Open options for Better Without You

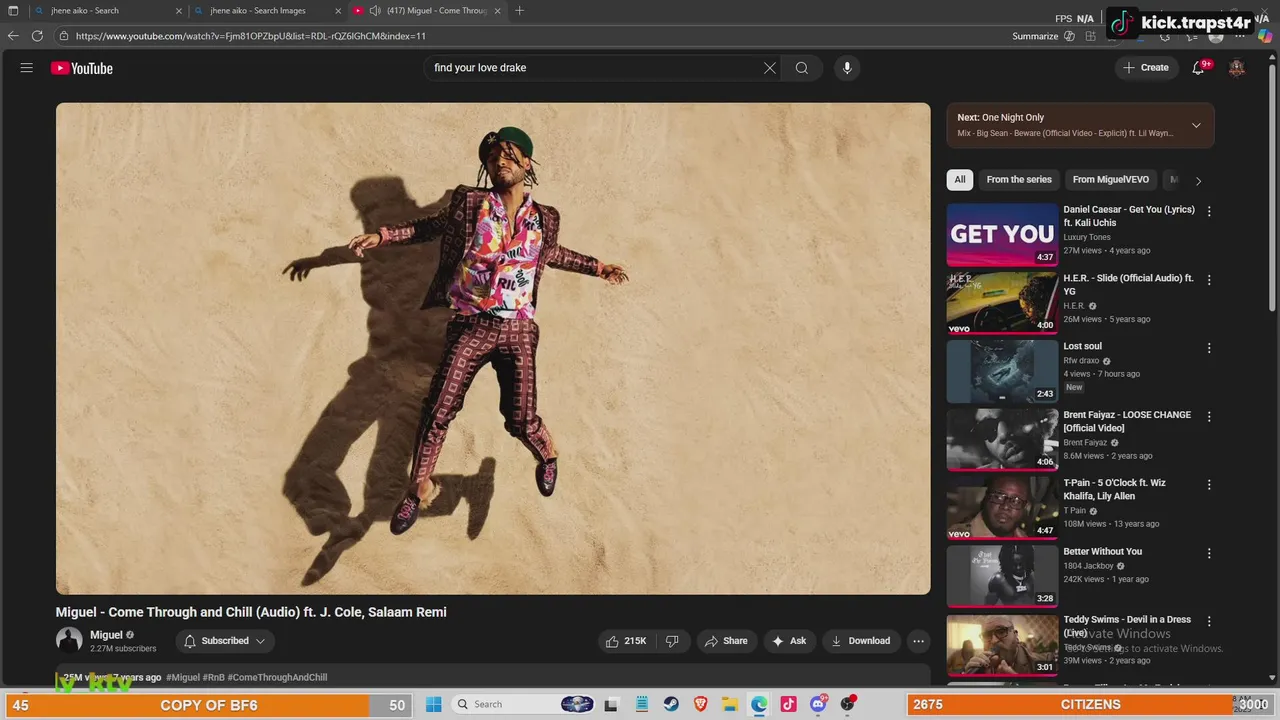[x=1209, y=553]
